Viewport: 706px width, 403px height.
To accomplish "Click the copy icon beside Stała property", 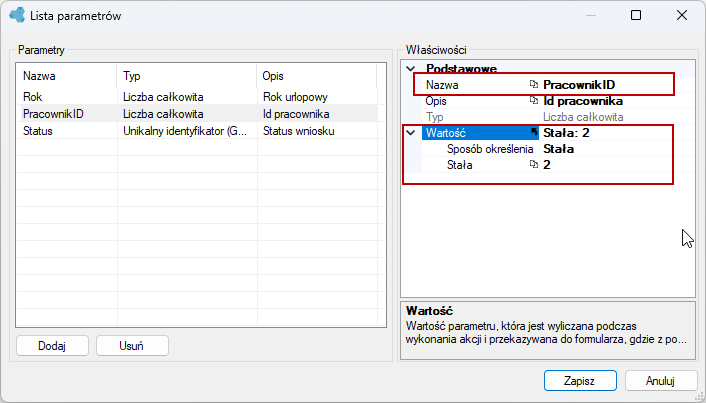I will pyautogui.click(x=534, y=165).
